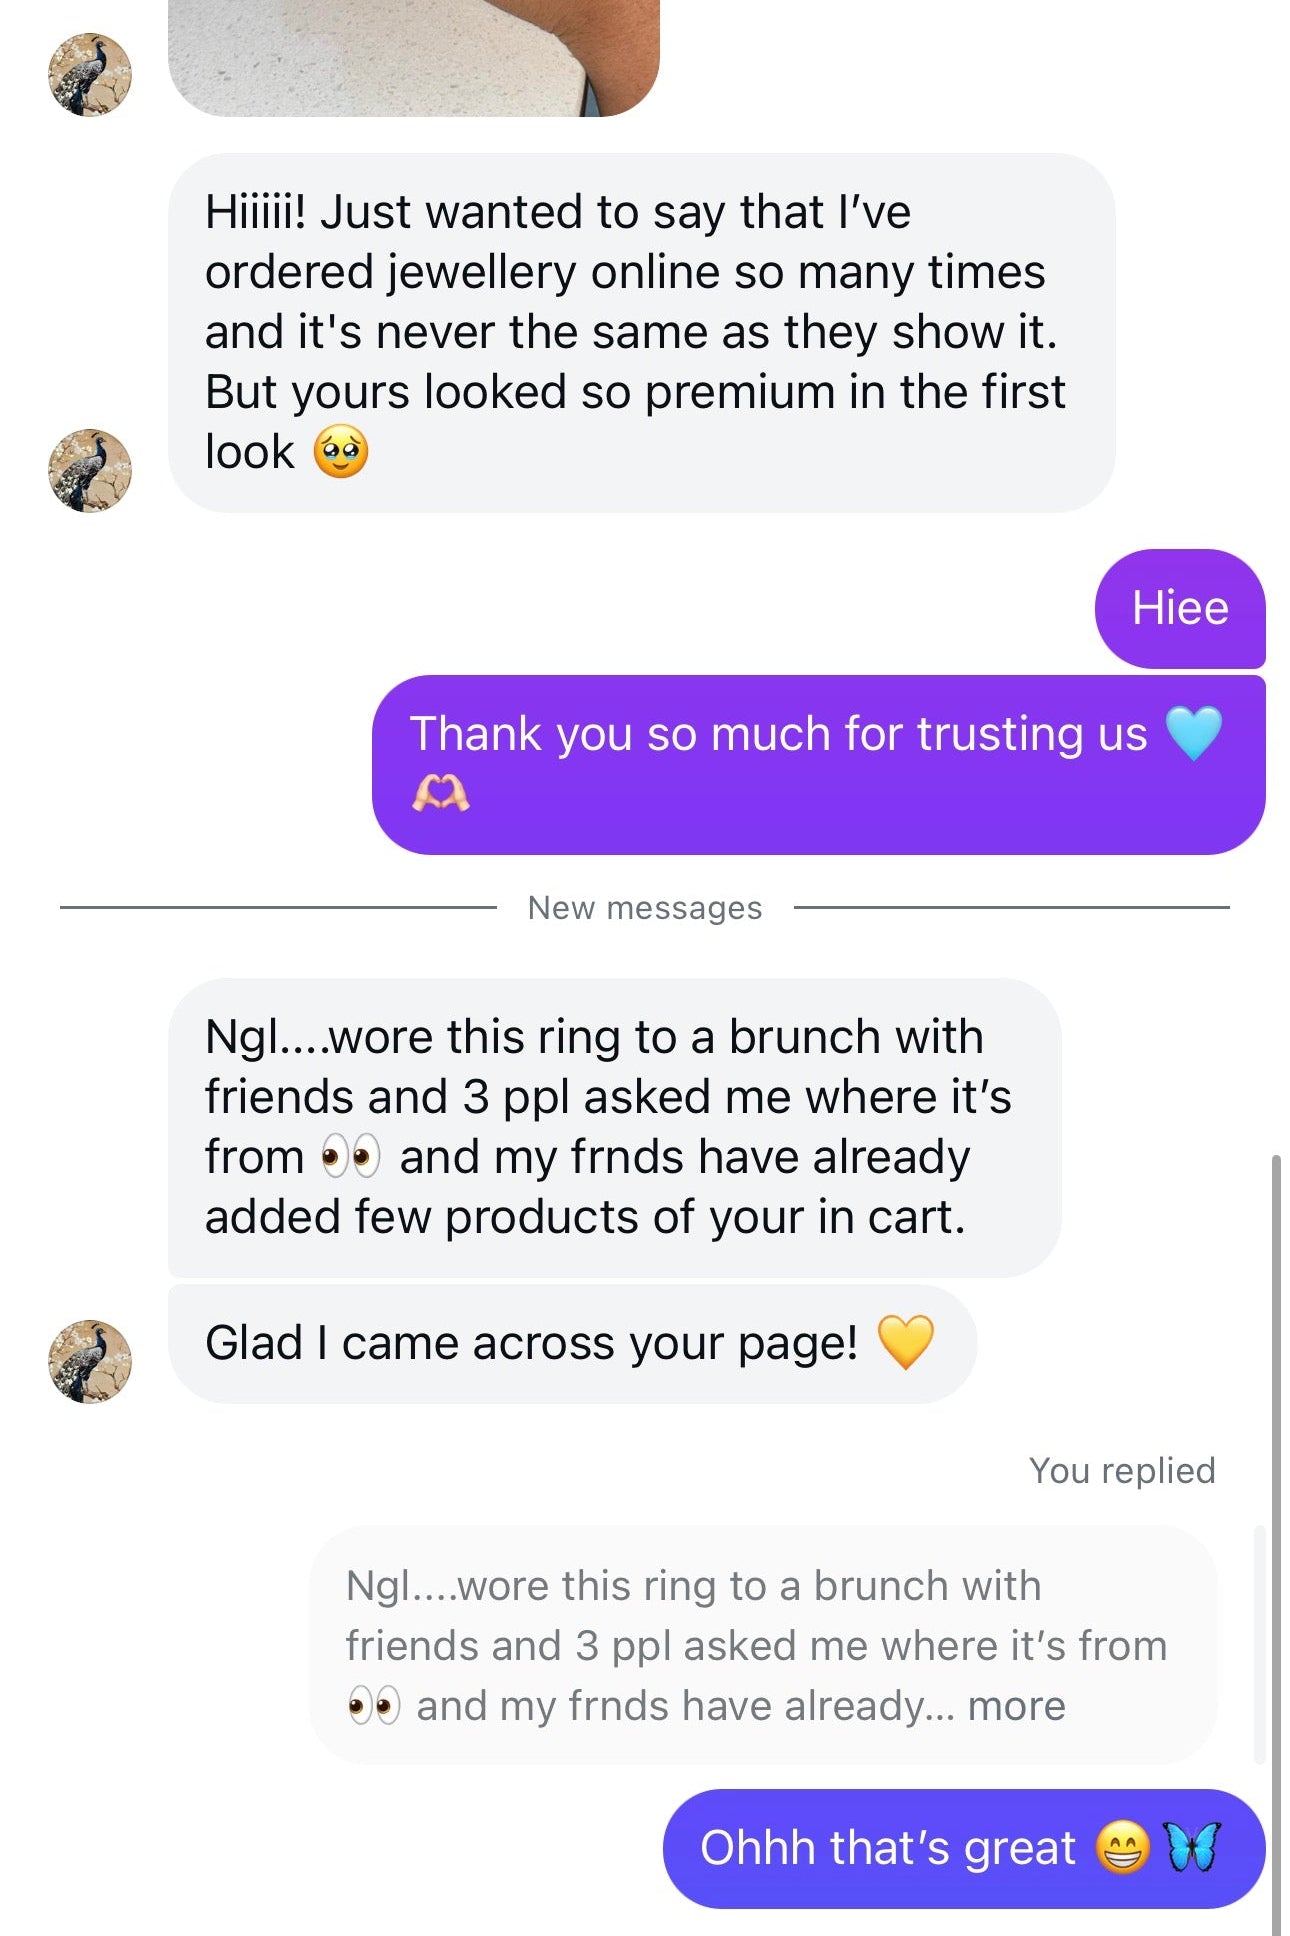Tap the "Glad I came across your page!" message

(571, 1343)
